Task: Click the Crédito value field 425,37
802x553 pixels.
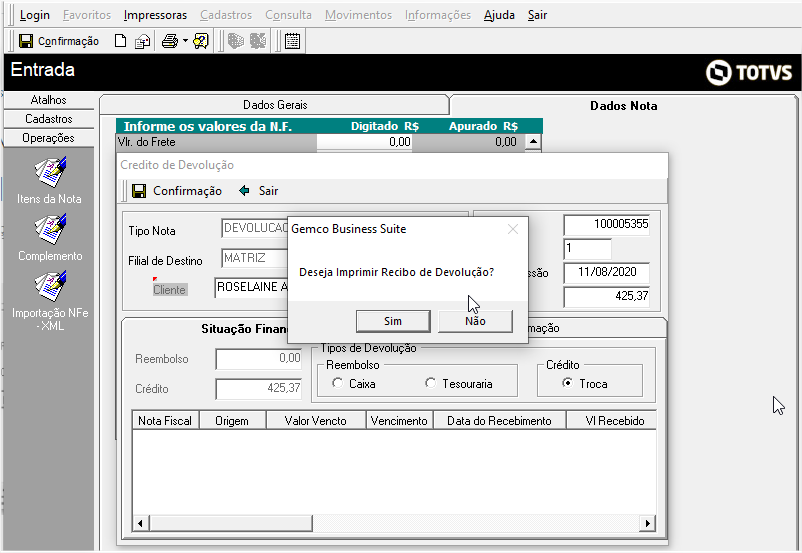Action: (x=259, y=389)
